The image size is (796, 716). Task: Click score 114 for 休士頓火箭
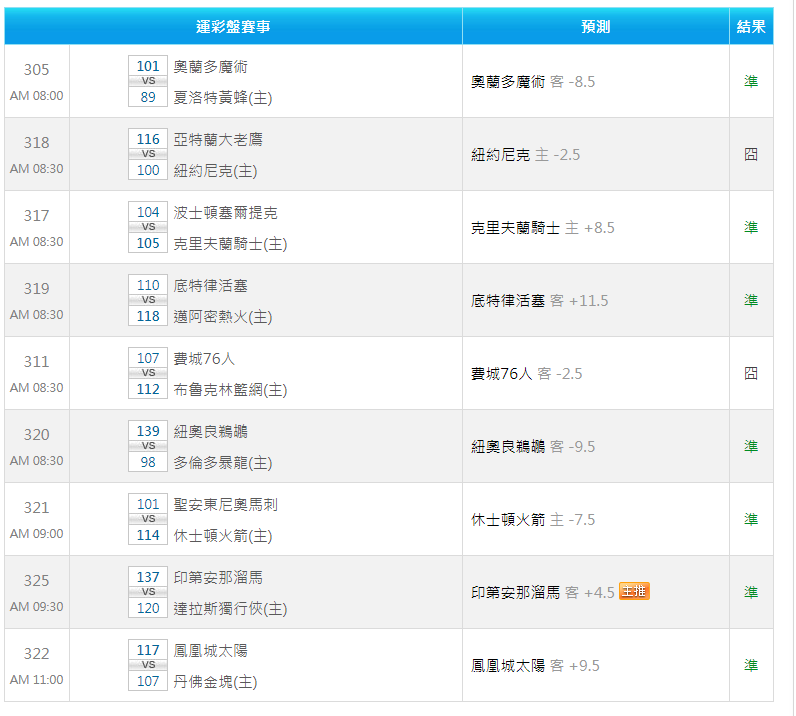pos(148,536)
